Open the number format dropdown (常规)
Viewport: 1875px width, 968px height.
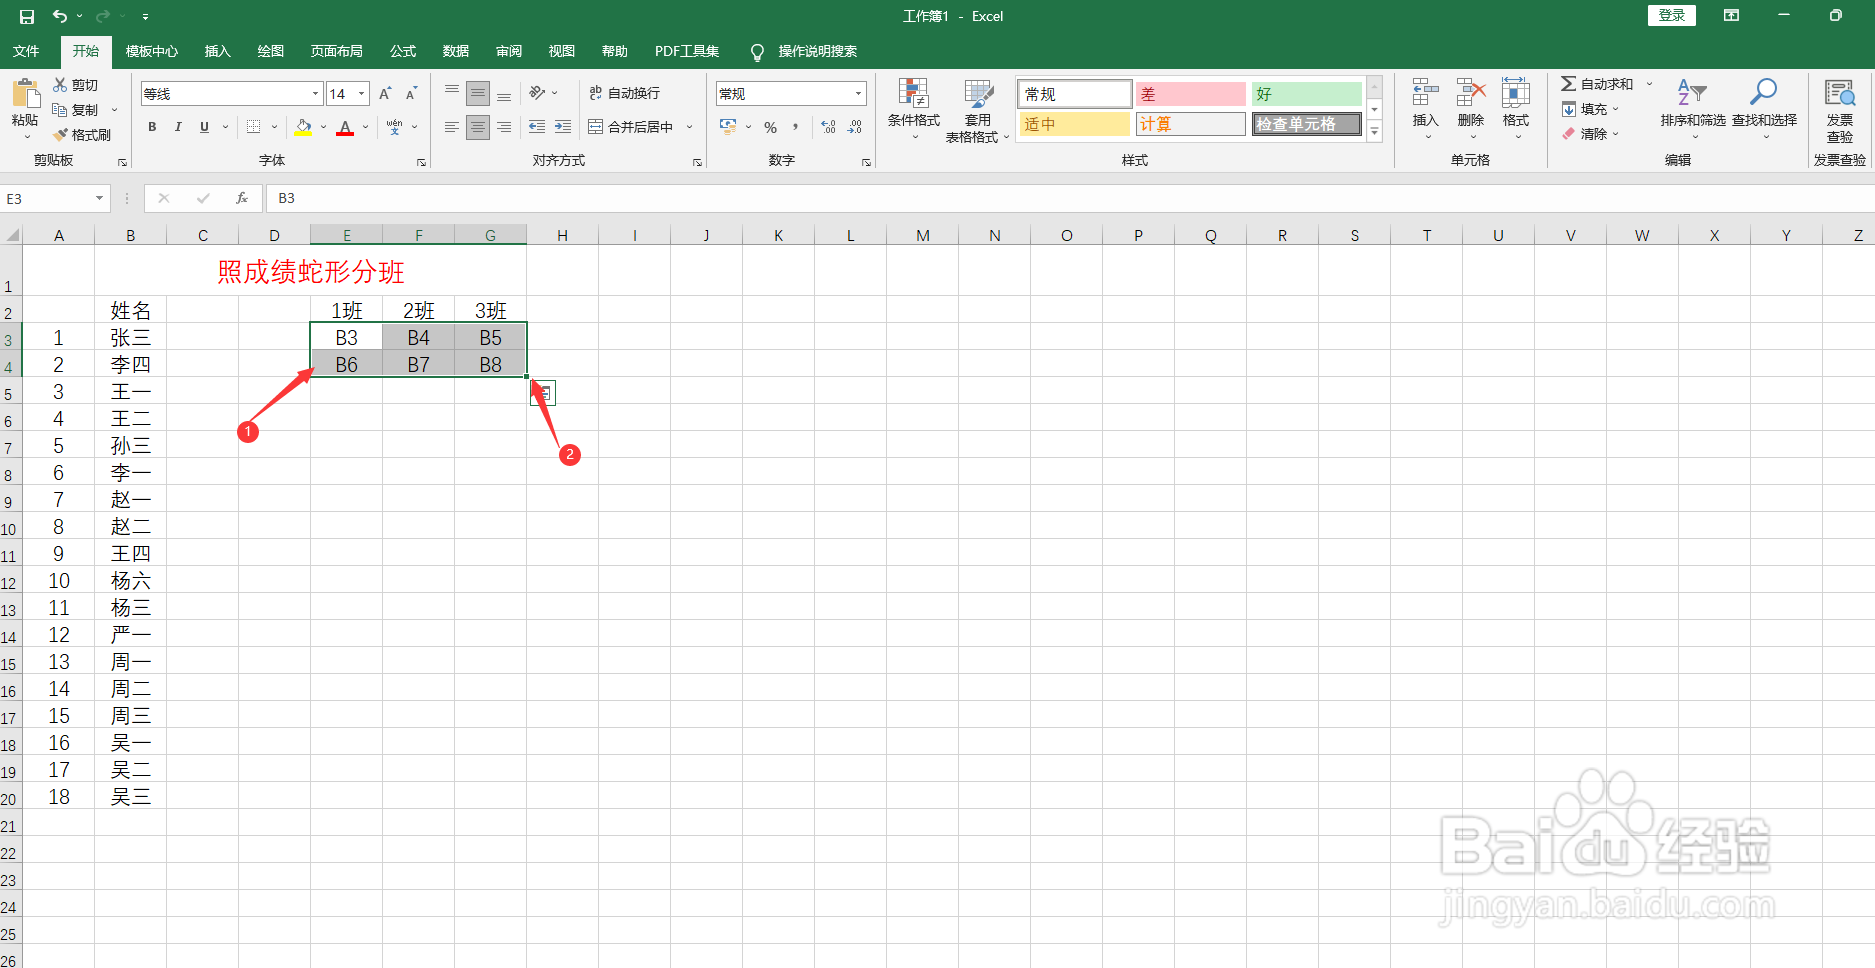[x=858, y=94]
